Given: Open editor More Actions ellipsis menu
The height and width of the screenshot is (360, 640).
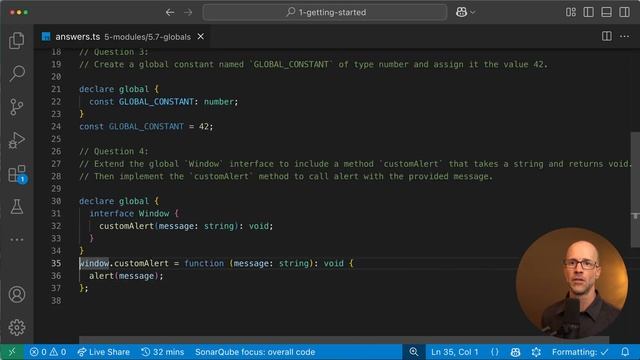Looking at the screenshot, I should click(x=624, y=36).
